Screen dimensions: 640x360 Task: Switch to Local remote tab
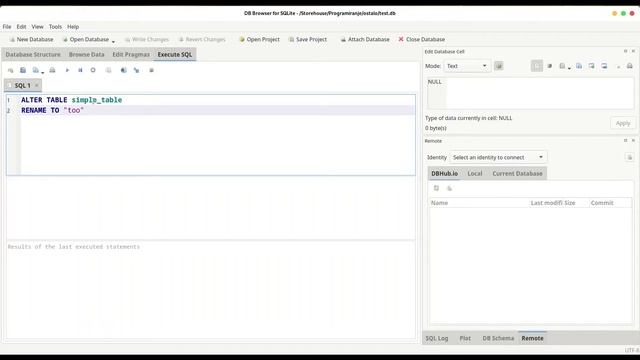475,173
